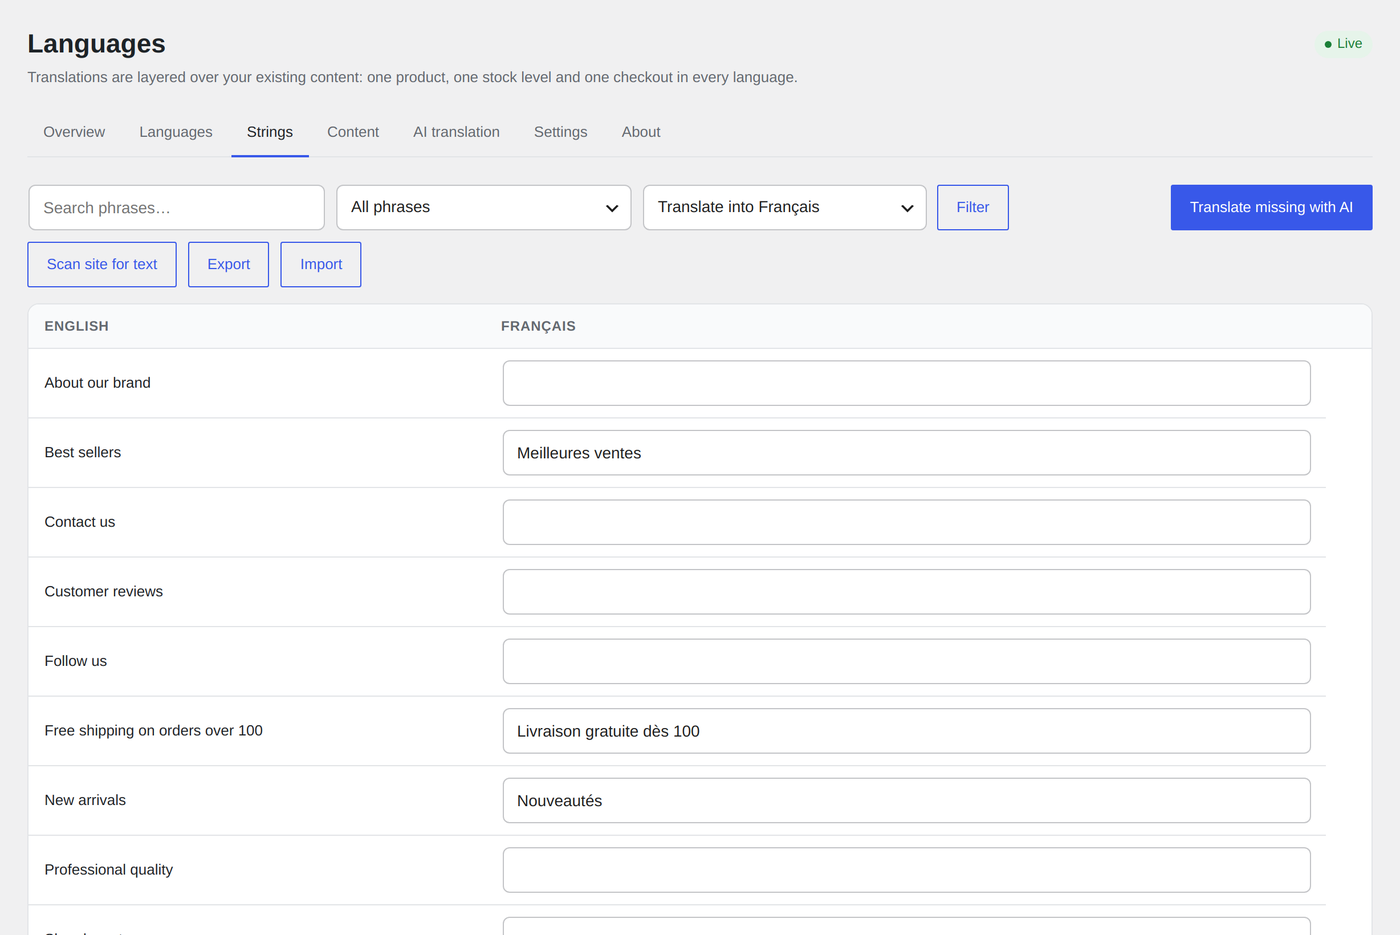Click 'Free shipping on orders over 100' text
The height and width of the screenshot is (935, 1400).
[154, 731]
